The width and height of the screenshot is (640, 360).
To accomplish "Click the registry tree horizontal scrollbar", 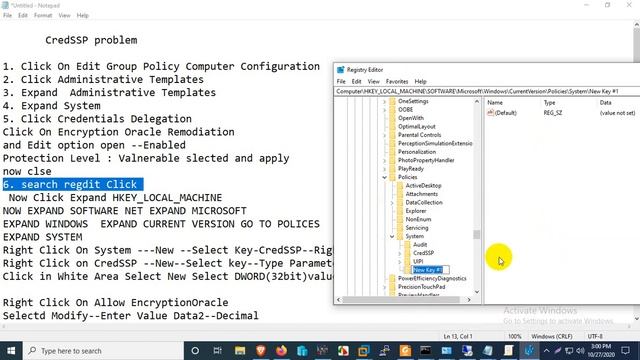I will coord(401,300).
